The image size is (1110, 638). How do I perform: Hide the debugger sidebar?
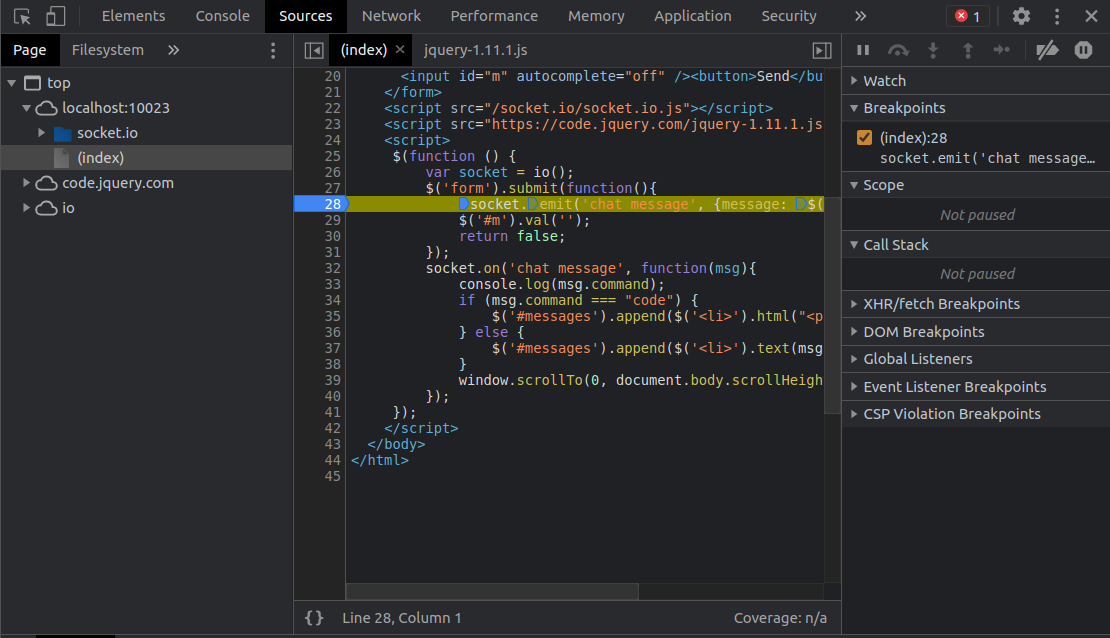822,50
